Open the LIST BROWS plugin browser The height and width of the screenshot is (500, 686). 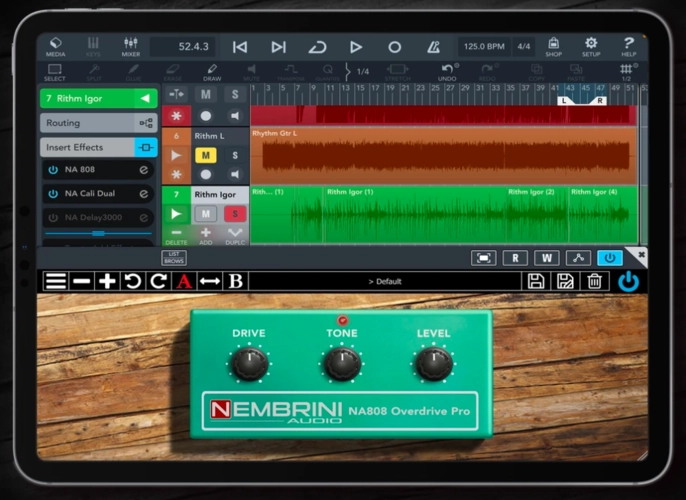[x=174, y=258]
